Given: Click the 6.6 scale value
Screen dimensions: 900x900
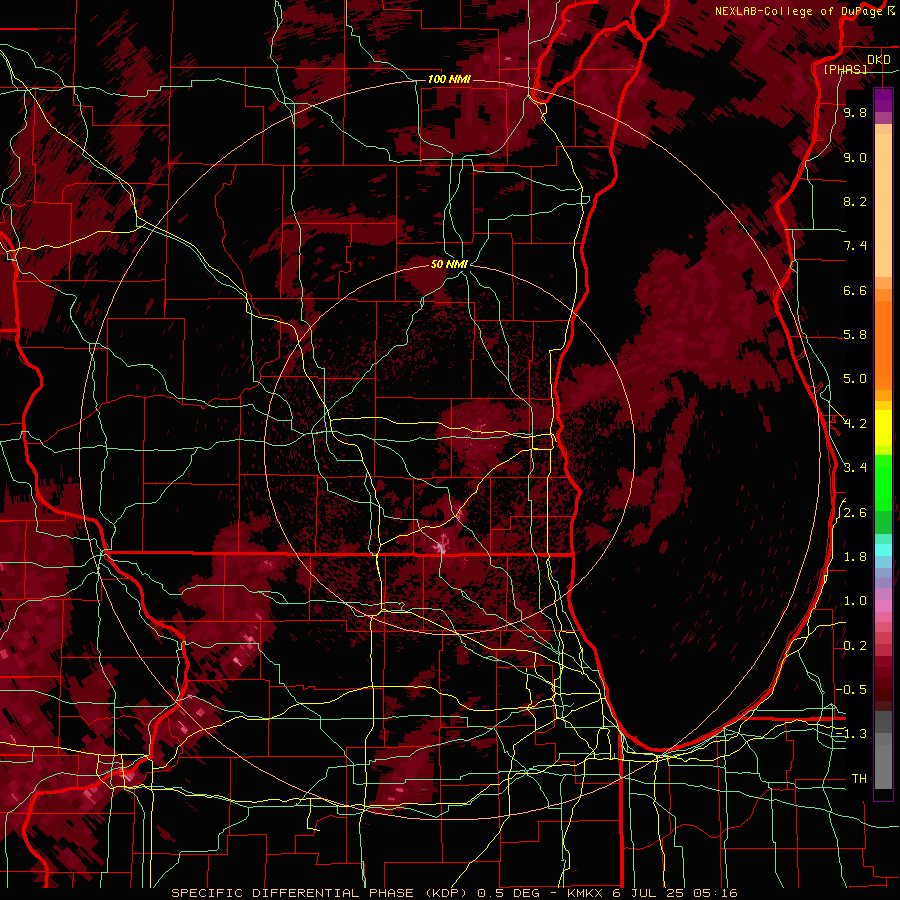Looking at the screenshot, I should [855, 290].
